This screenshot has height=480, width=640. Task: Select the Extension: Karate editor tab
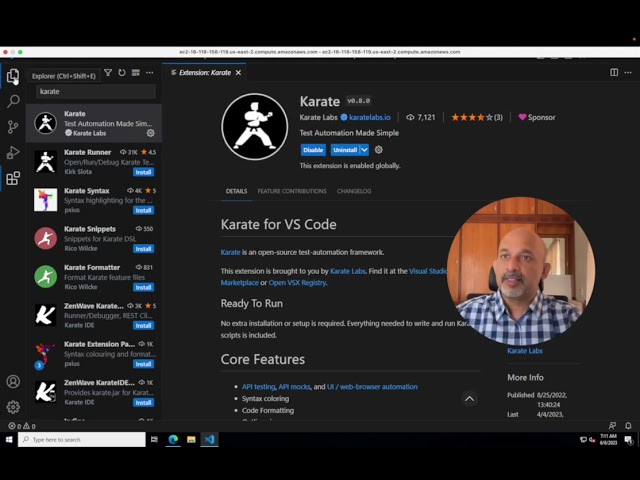(x=204, y=73)
